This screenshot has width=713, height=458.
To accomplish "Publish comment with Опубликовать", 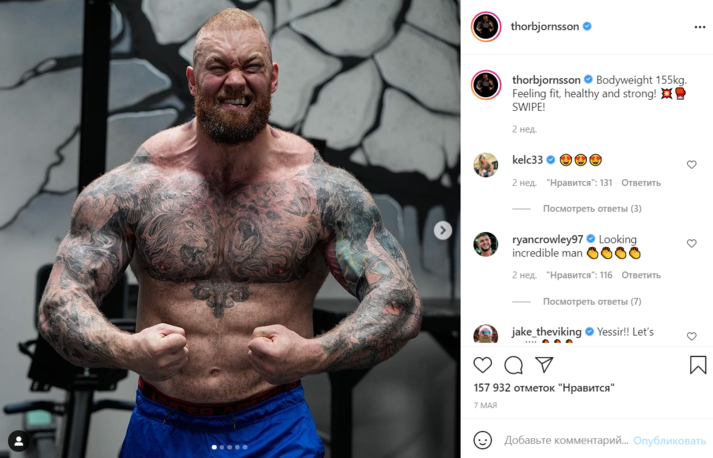I will click(x=669, y=441).
